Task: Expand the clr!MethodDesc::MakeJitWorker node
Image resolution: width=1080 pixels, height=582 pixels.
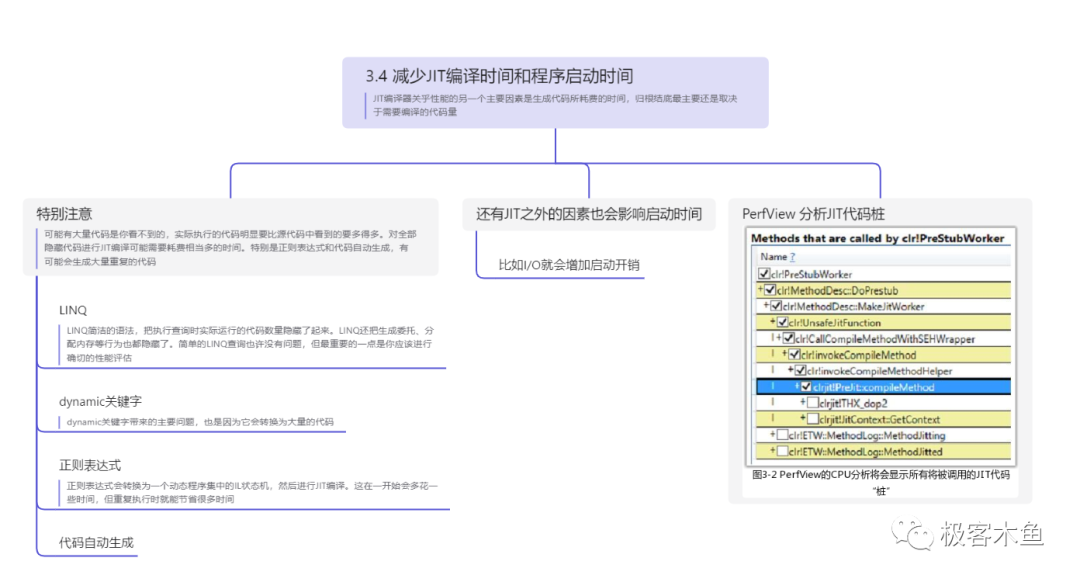Action: point(767,305)
